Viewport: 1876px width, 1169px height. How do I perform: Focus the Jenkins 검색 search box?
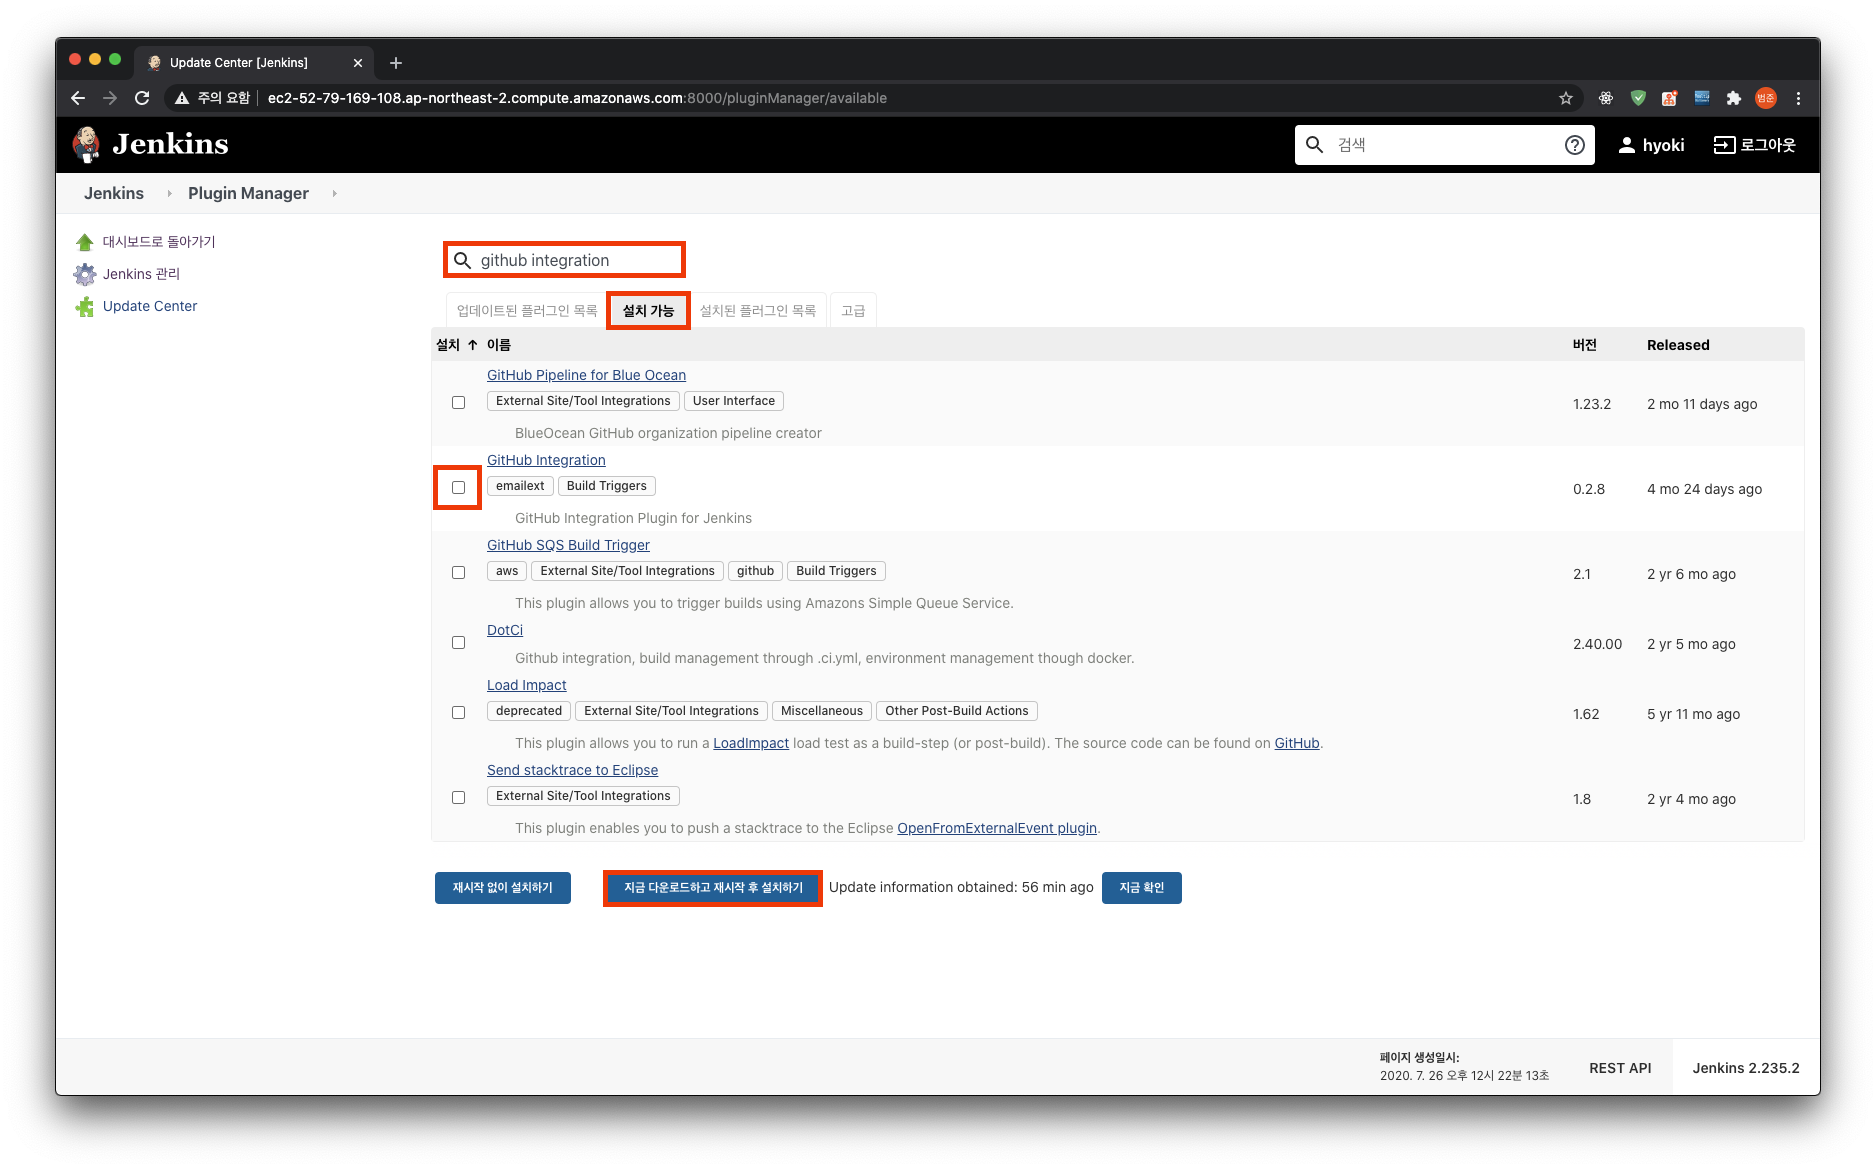[1444, 145]
